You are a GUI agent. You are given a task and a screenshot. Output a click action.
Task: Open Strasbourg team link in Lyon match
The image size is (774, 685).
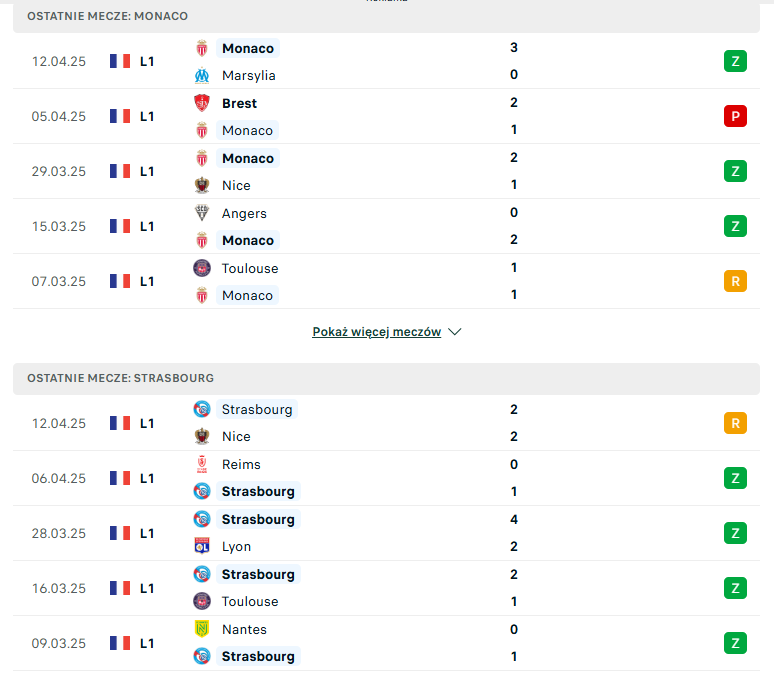258,519
